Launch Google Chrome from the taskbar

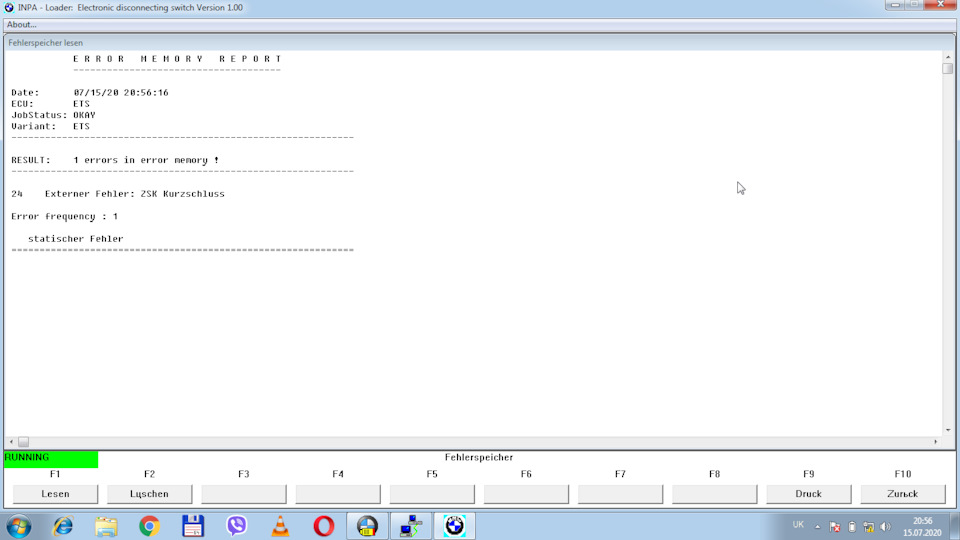tap(149, 526)
